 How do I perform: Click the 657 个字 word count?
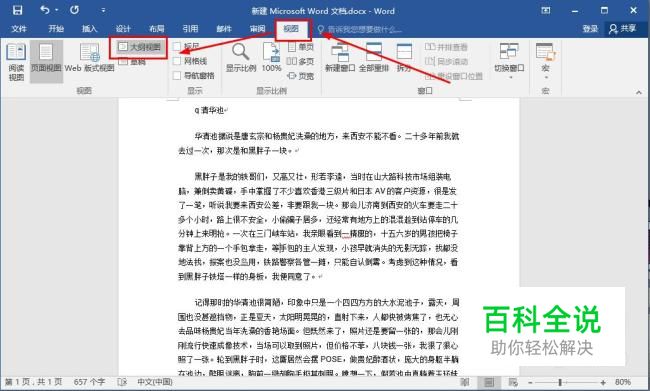[x=90, y=382]
